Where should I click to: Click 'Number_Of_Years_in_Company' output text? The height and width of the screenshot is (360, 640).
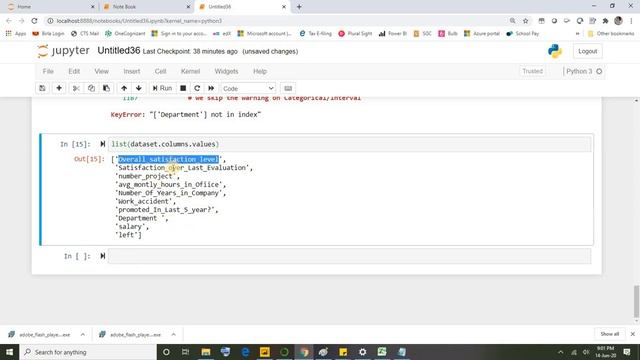point(169,193)
